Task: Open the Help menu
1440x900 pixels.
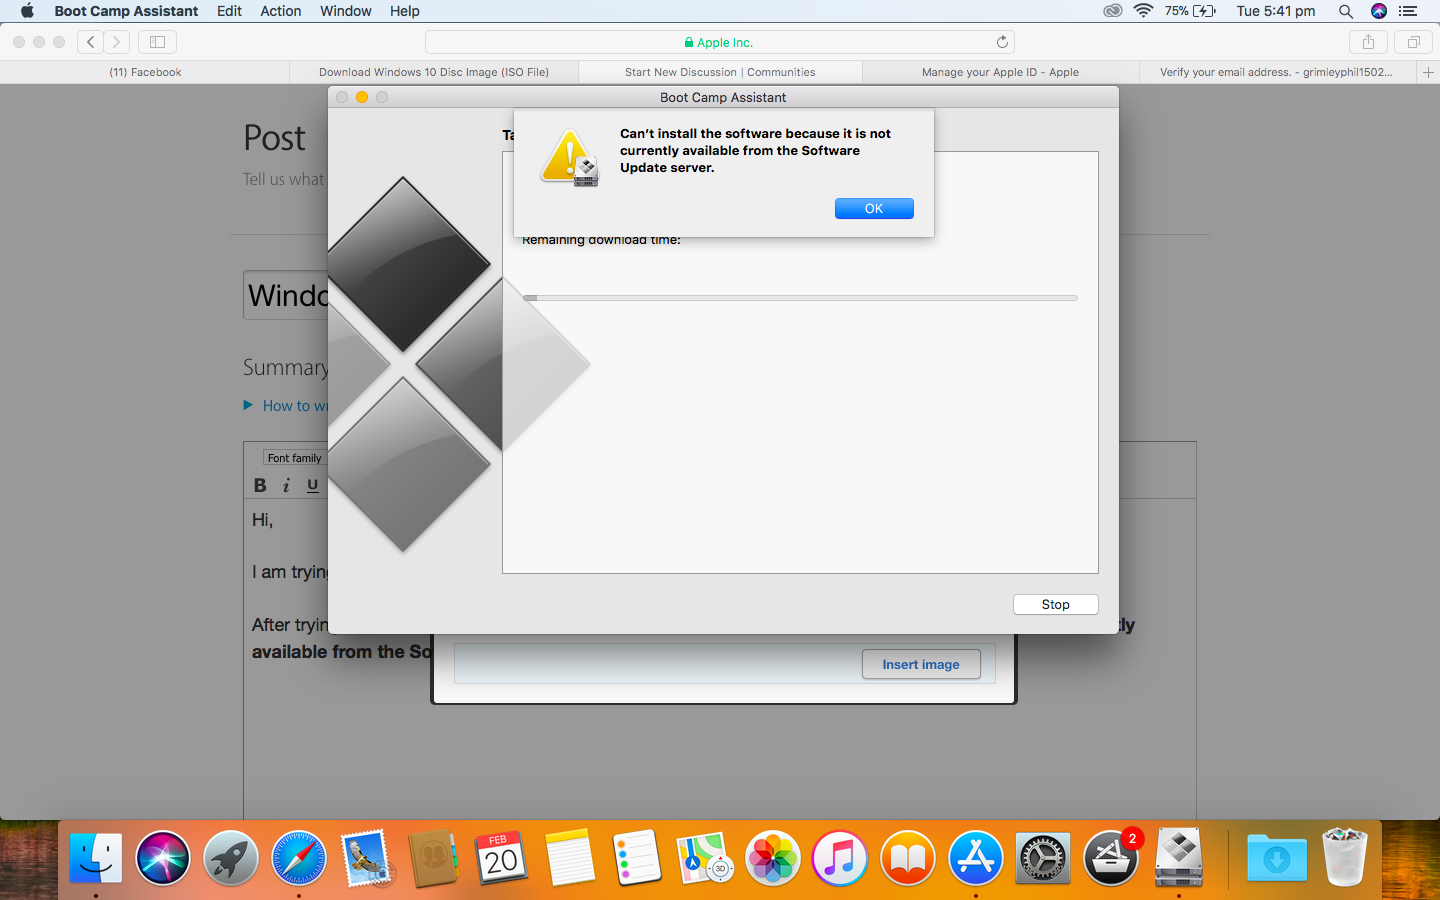Action: 405,11
